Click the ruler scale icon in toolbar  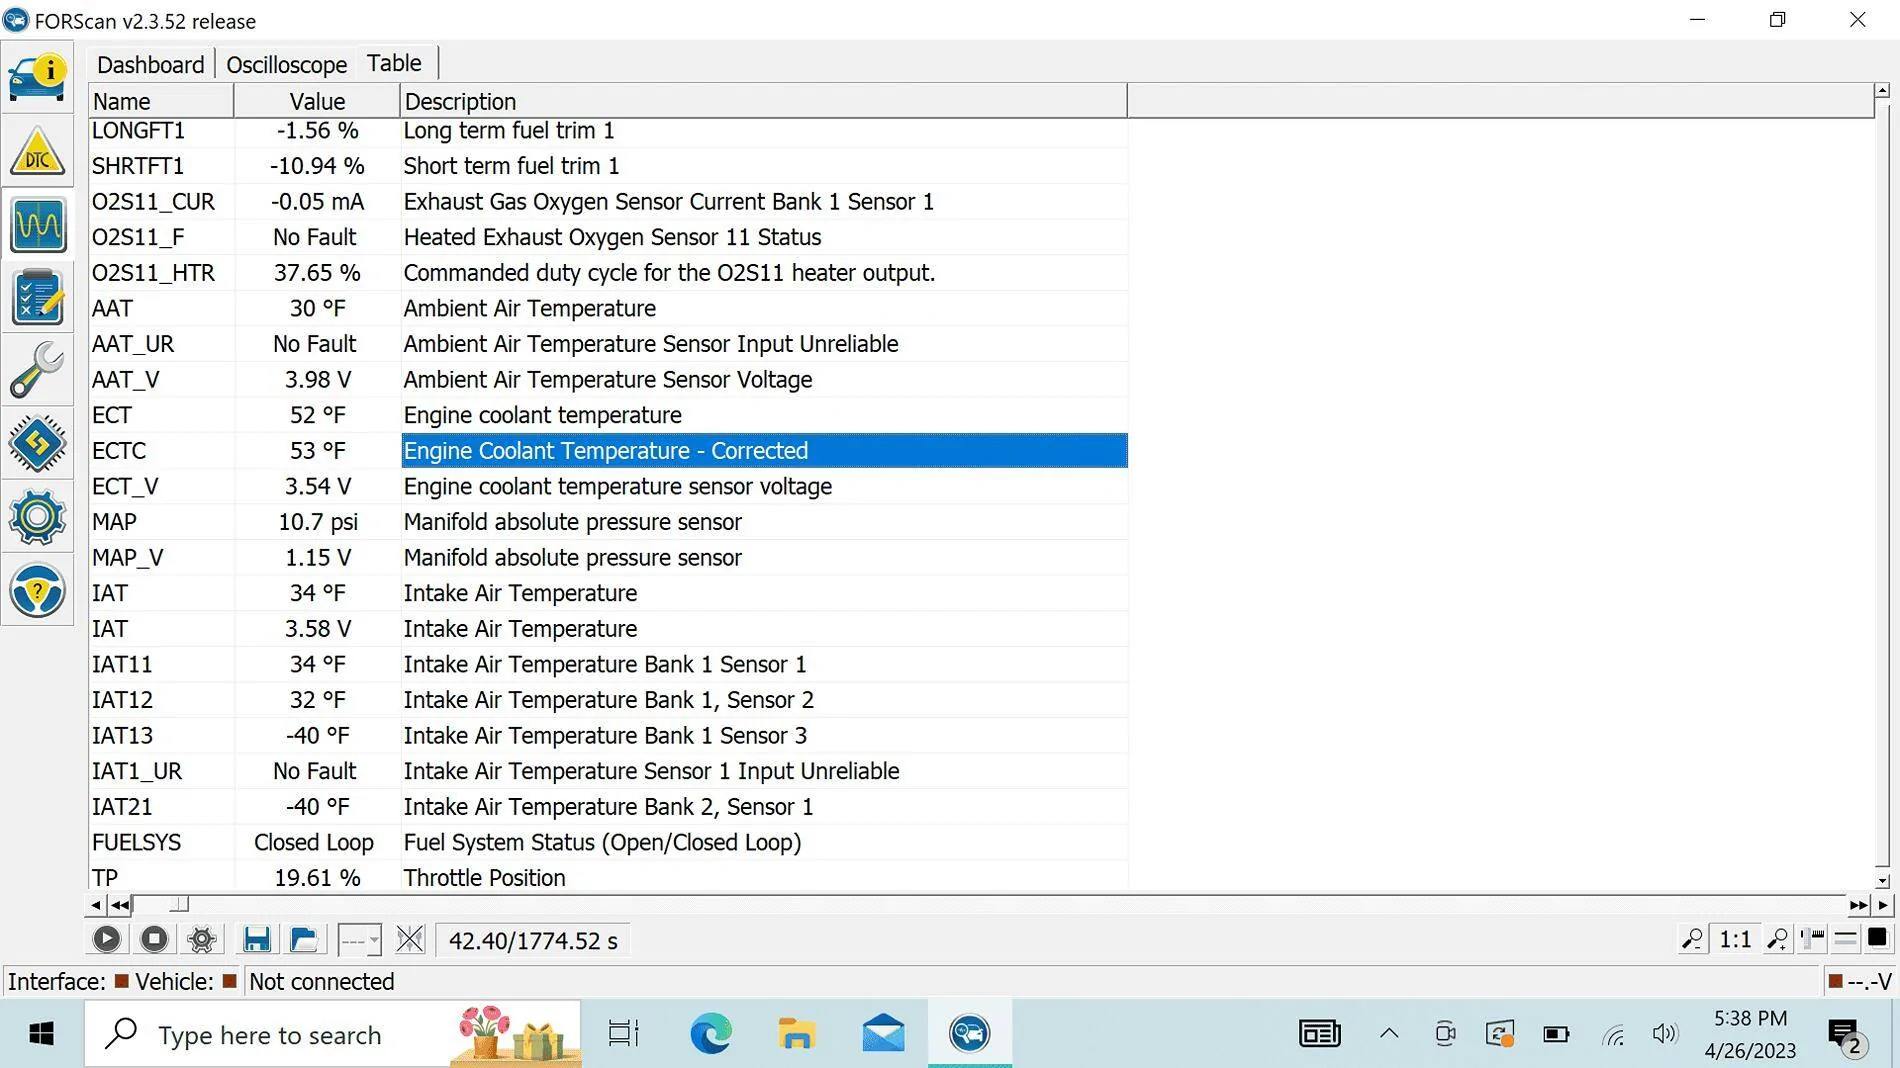pyautogui.click(x=1813, y=939)
